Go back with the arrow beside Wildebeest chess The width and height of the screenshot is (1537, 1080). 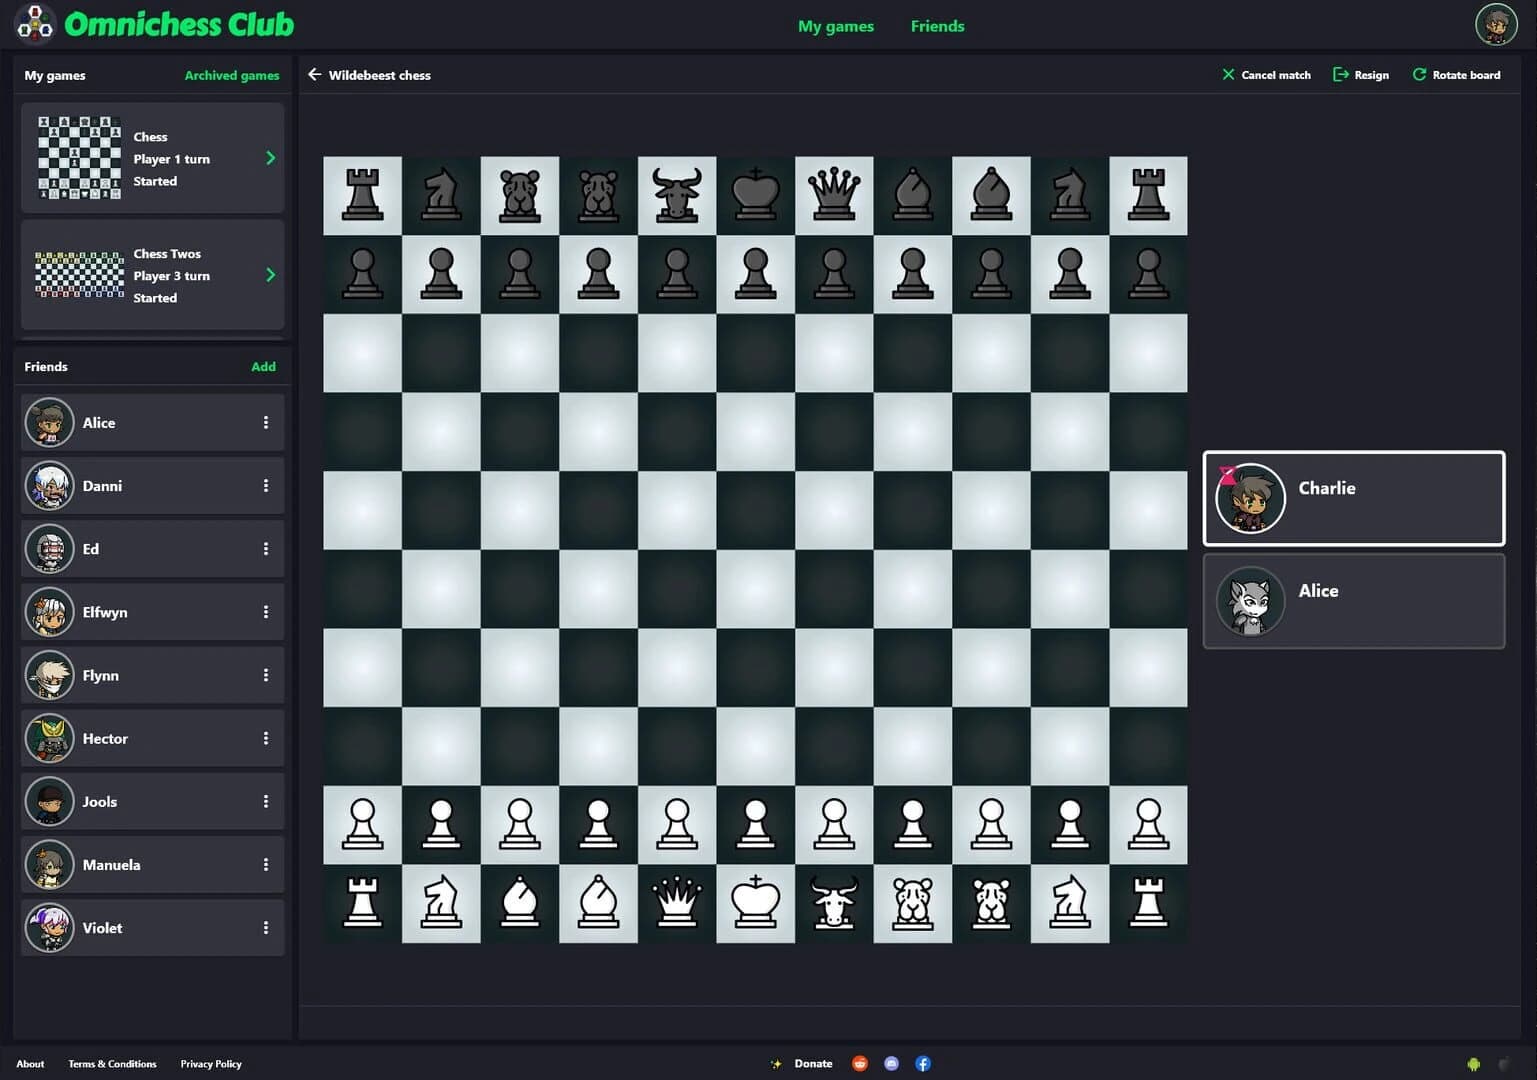click(314, 75)
